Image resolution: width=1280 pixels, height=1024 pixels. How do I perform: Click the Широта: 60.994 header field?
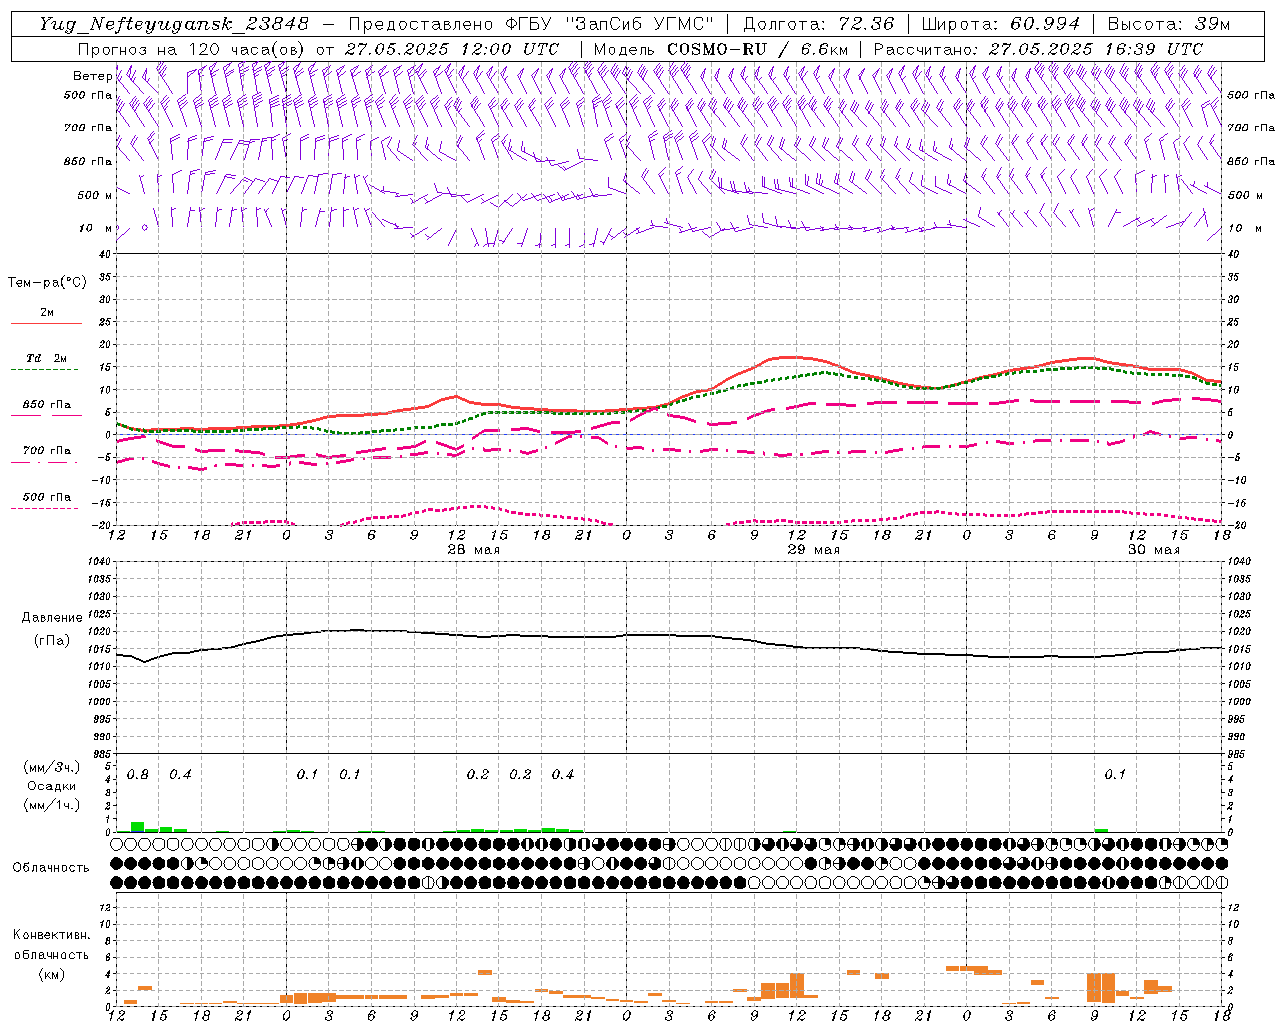pyautogui.click(x=1000, y=24)
